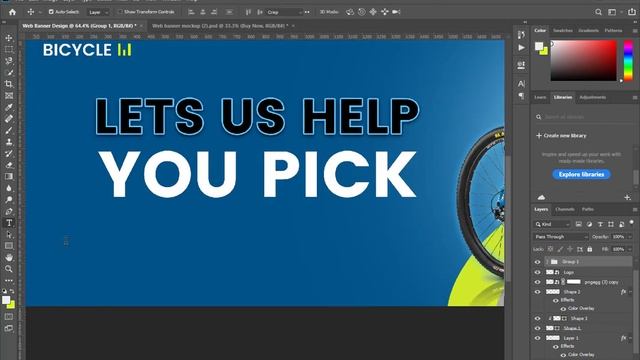Click the Explore libraries button
This screenshot has height=360, width=640.
click(x=581, y=174)
